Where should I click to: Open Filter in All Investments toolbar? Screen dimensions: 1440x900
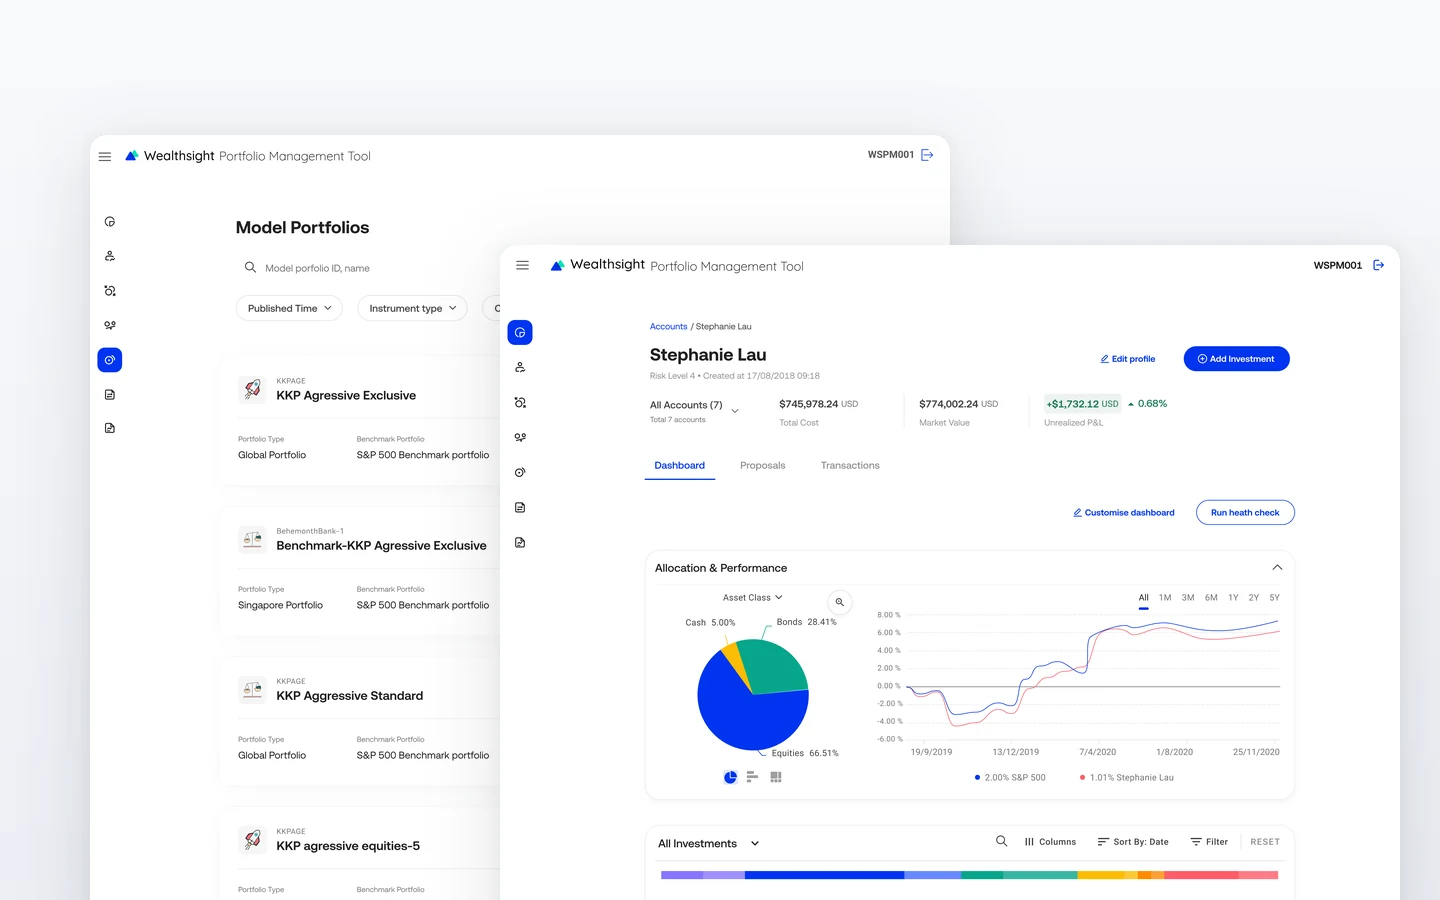1209,842
